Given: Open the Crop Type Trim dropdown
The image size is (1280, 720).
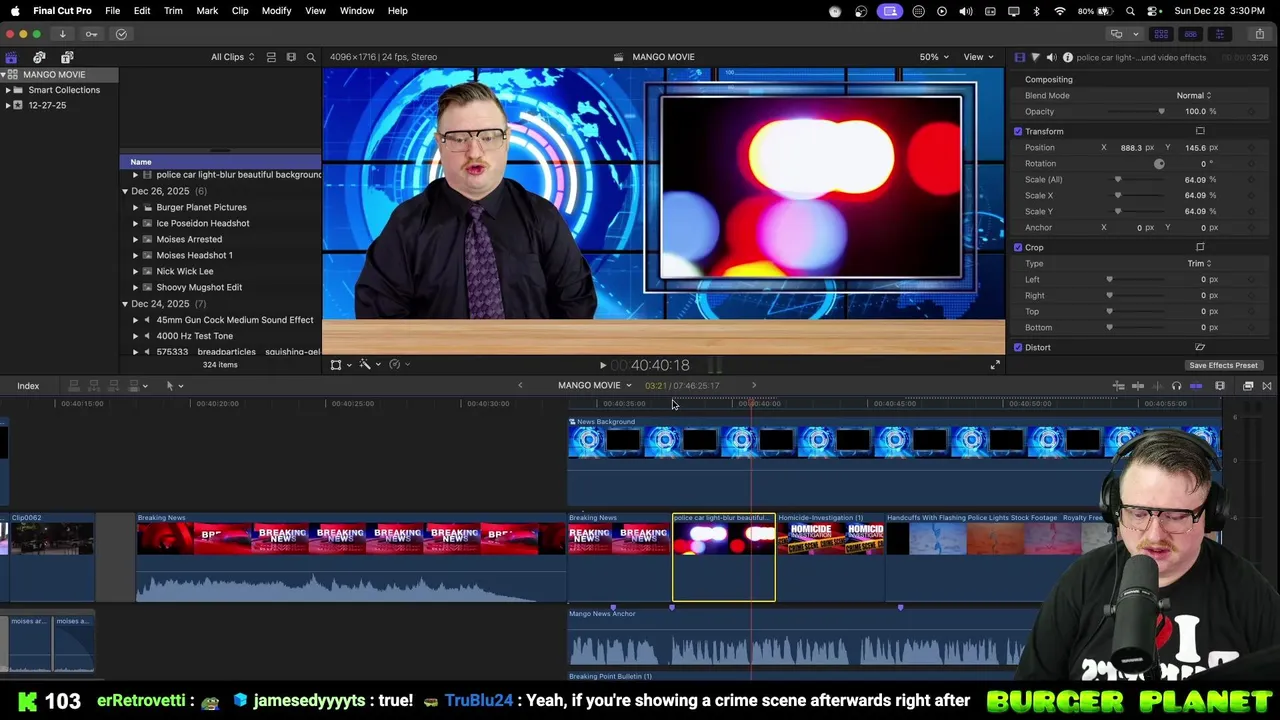Looking at the screenshot, I should [x=1199, y=263].
